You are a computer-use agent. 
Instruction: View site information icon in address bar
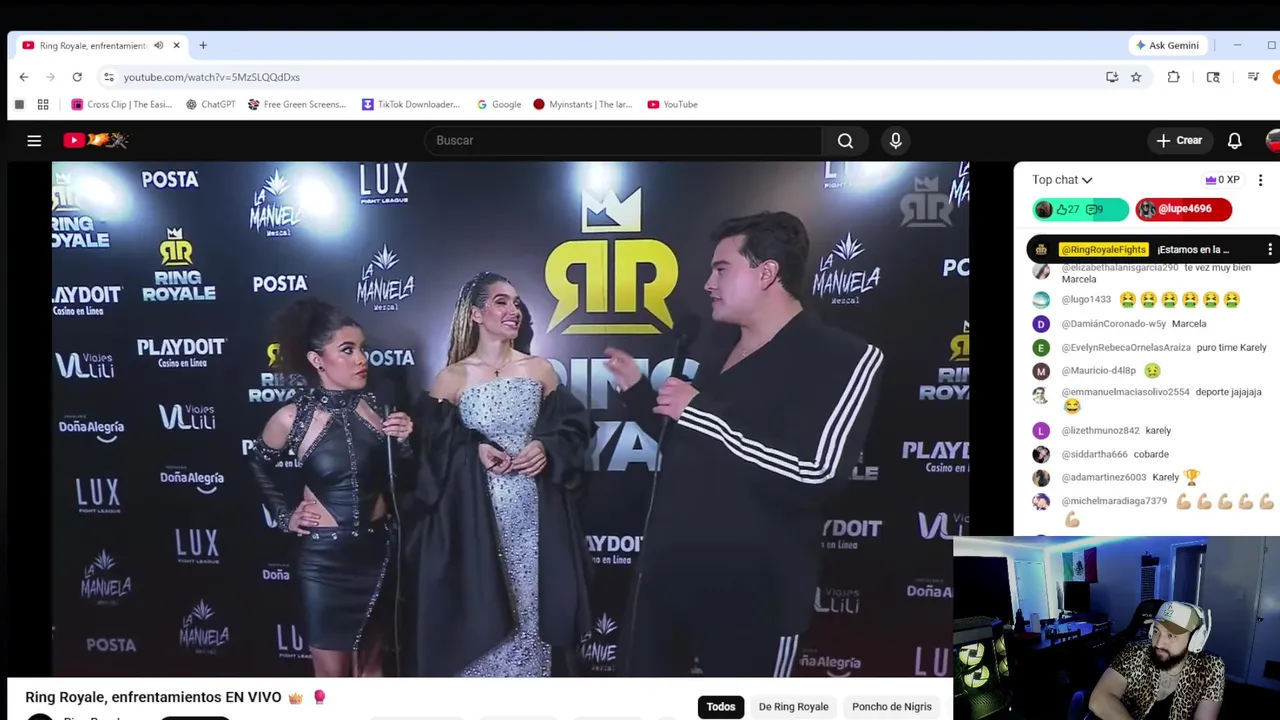pyautogui.click(x=109, y=77)
